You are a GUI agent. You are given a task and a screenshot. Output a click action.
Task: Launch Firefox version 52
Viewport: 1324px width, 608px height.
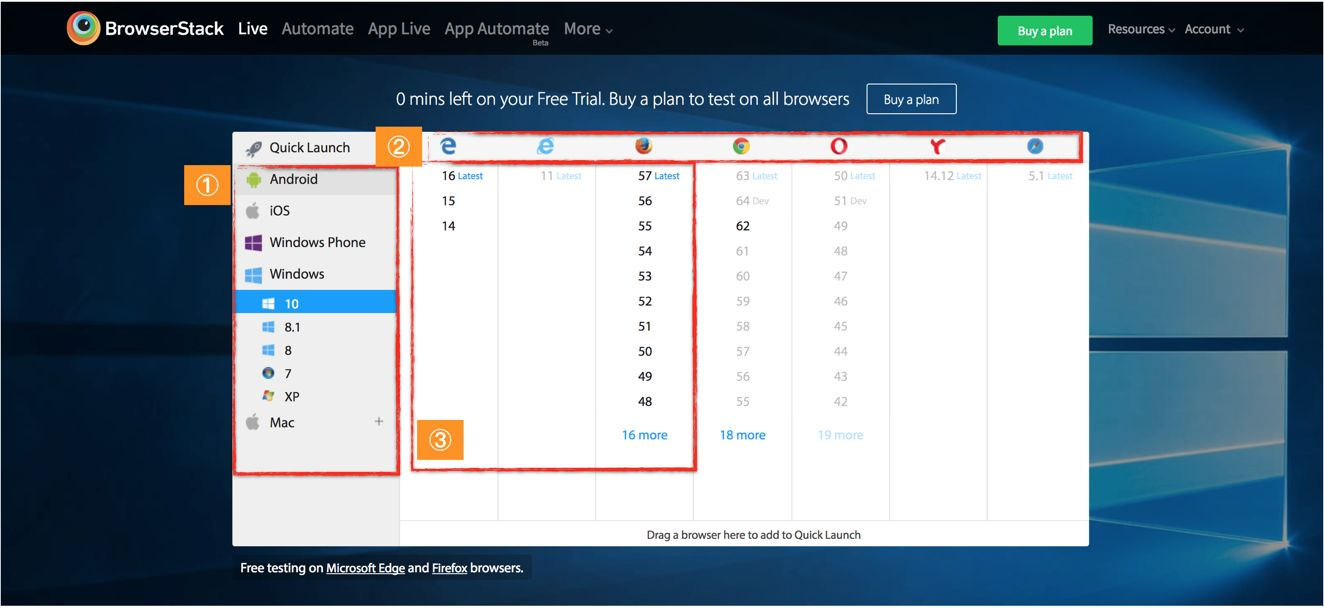pos(645,301)
